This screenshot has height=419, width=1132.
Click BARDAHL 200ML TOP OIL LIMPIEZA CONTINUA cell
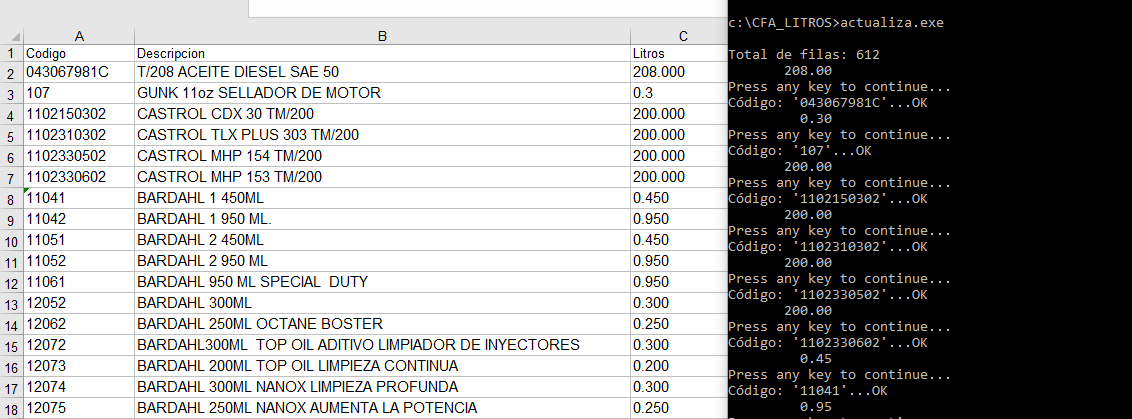coord(383,366)
